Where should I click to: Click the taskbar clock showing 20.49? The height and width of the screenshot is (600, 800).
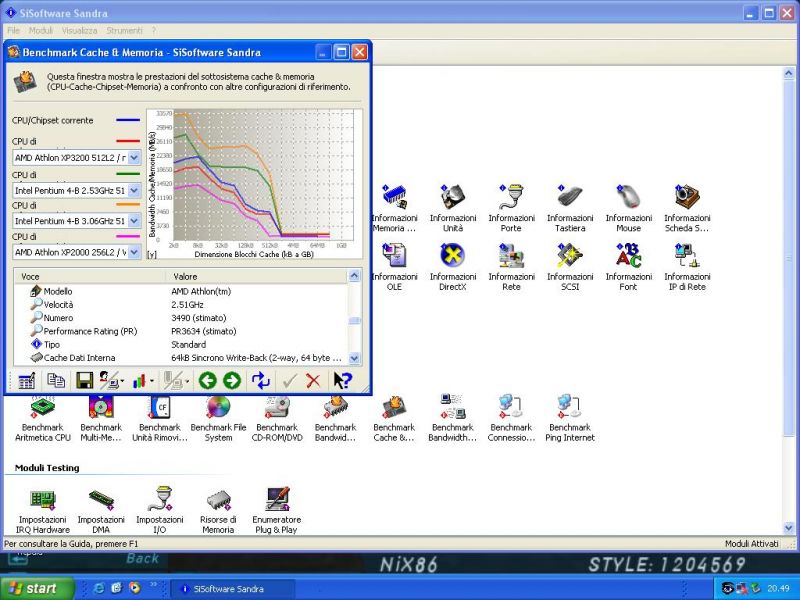click(x=779, y=588)
